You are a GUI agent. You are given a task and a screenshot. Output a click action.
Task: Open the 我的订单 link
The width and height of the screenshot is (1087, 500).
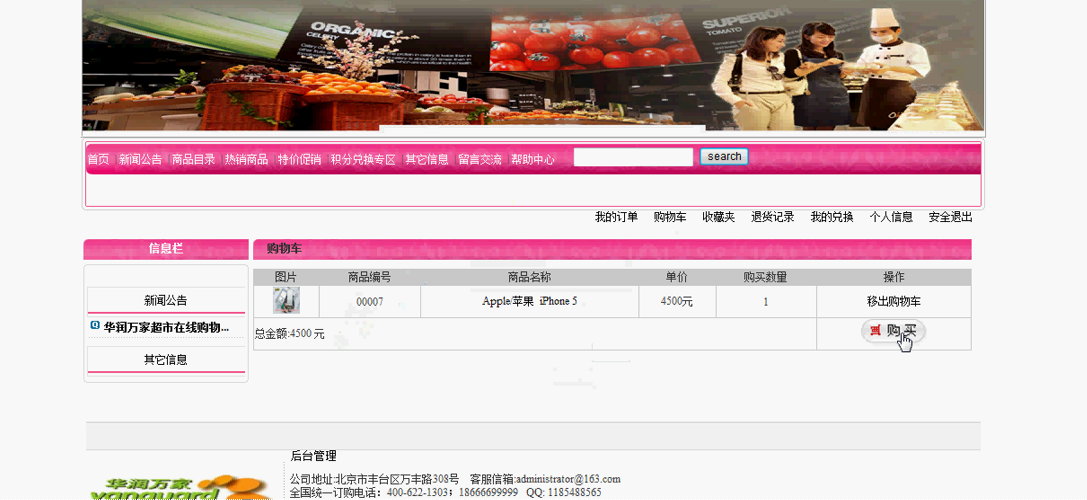click(x=616, y=217)
